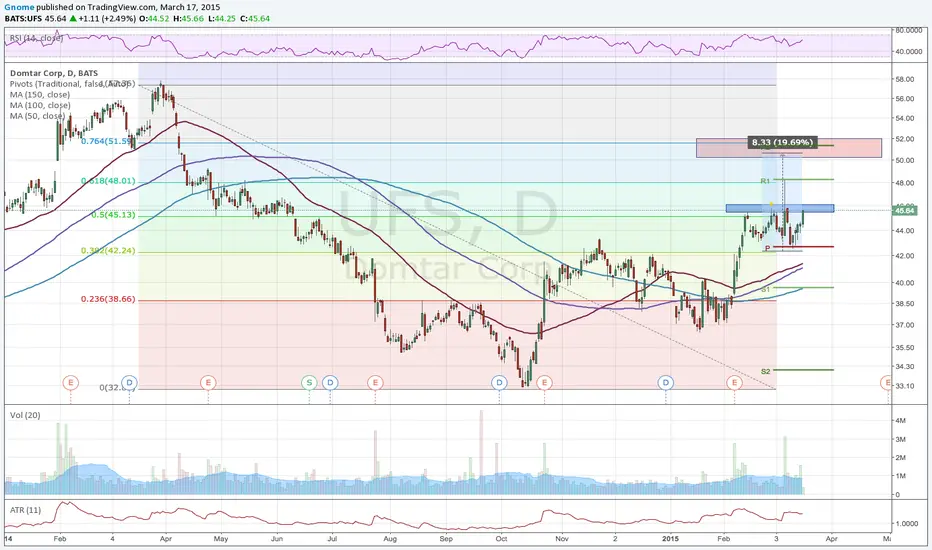Click the 0.5(45.13) Fibonacci level label
The image size is (932, 550).
point(113,215)
